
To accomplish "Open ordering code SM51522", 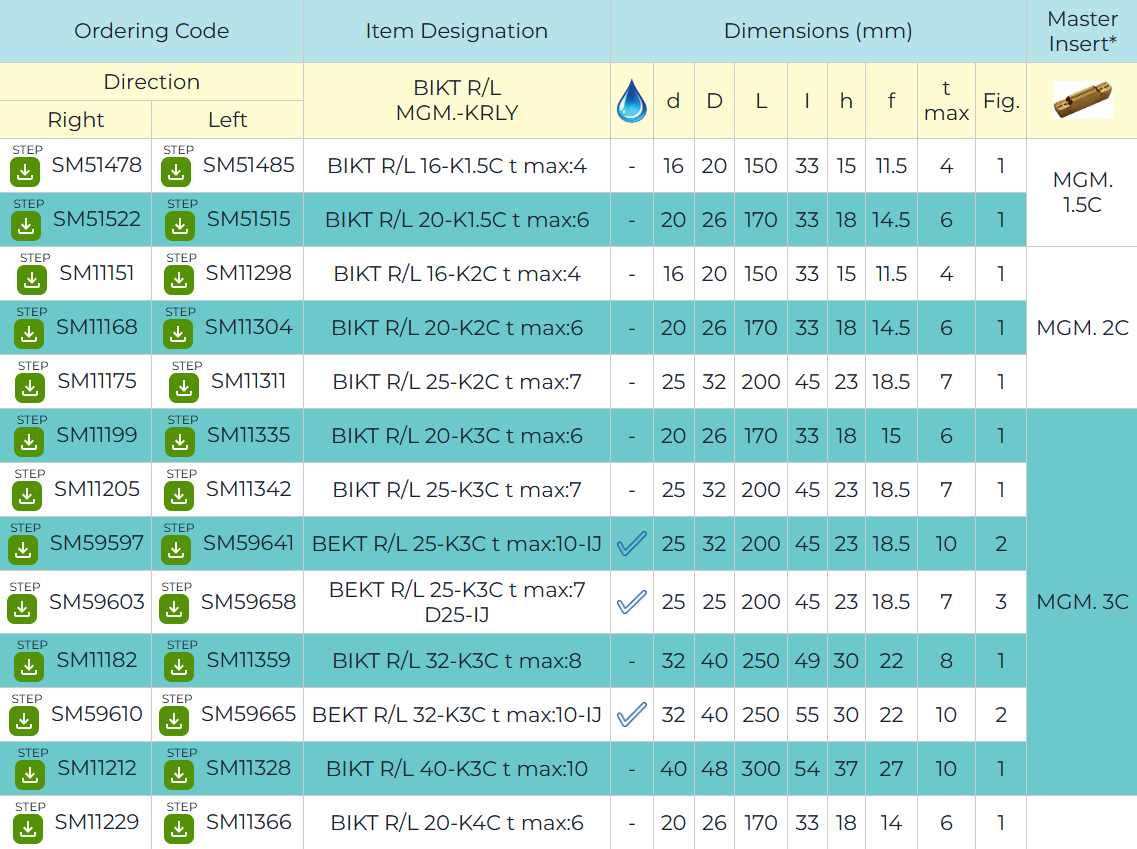I will coord(97,220).
